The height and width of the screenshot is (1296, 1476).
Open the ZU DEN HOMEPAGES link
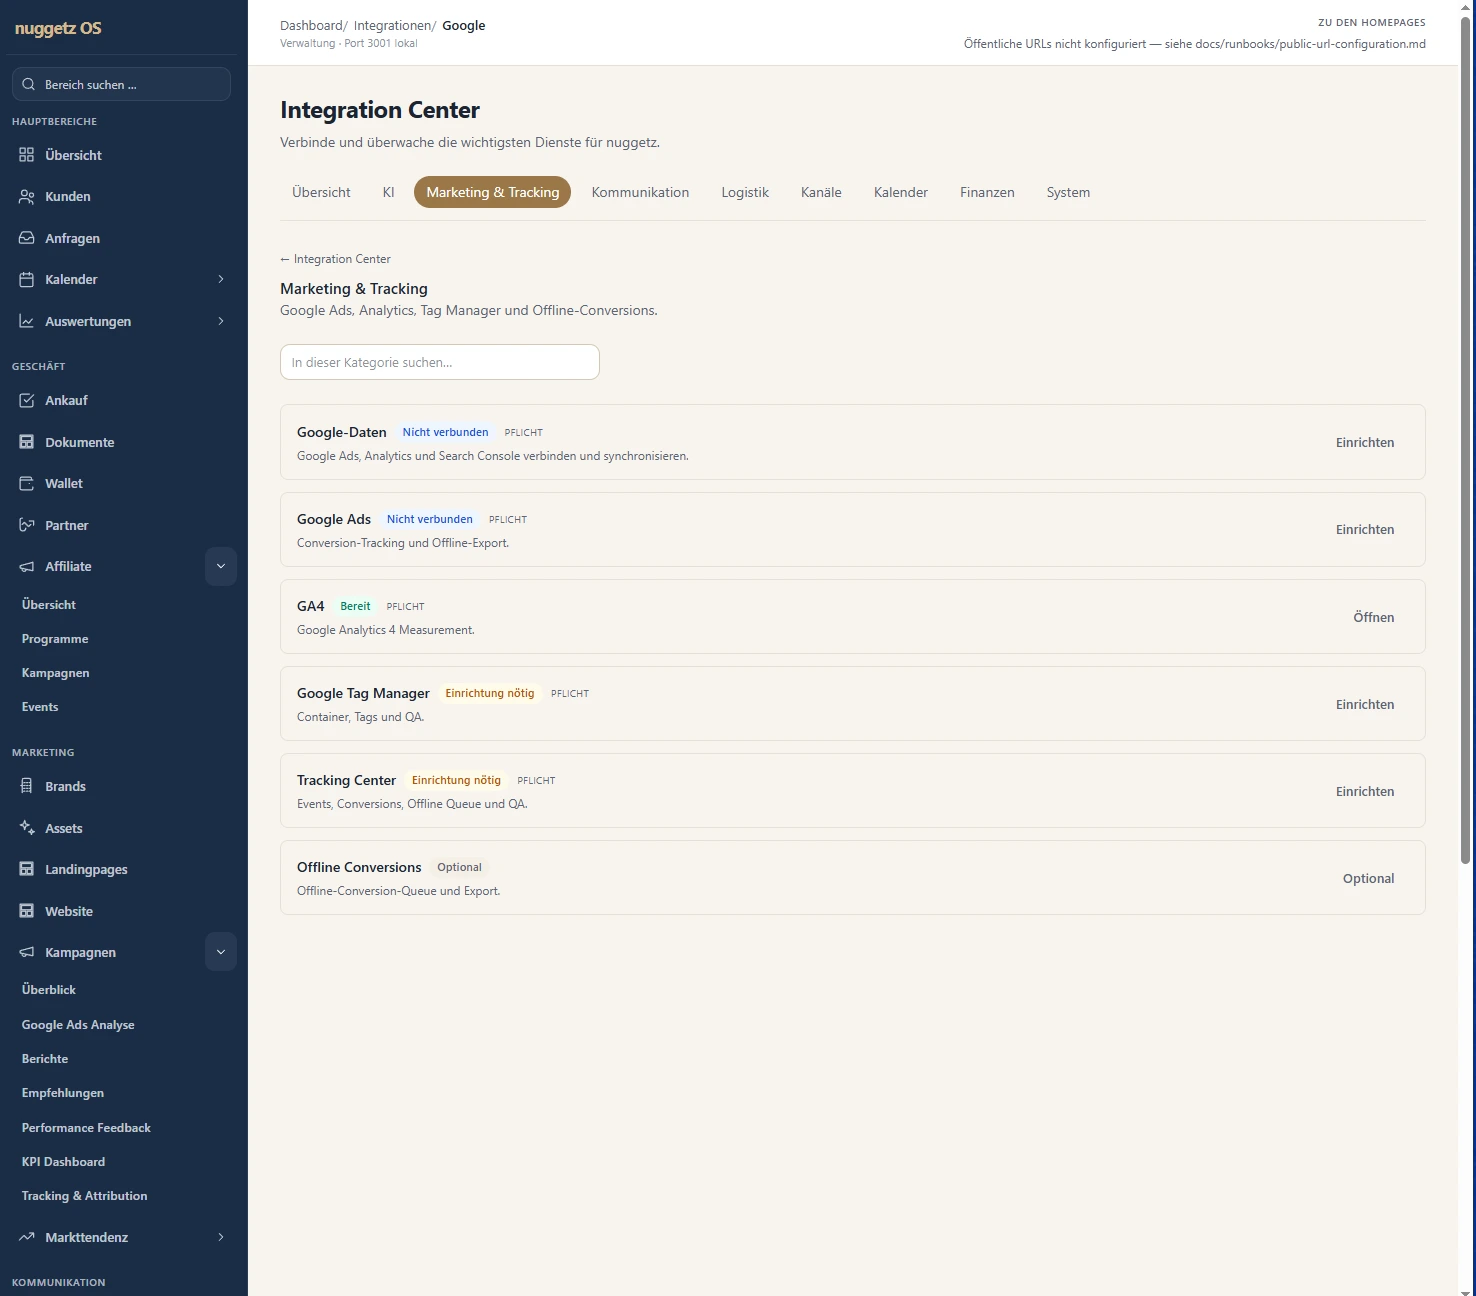(1371, 22)
